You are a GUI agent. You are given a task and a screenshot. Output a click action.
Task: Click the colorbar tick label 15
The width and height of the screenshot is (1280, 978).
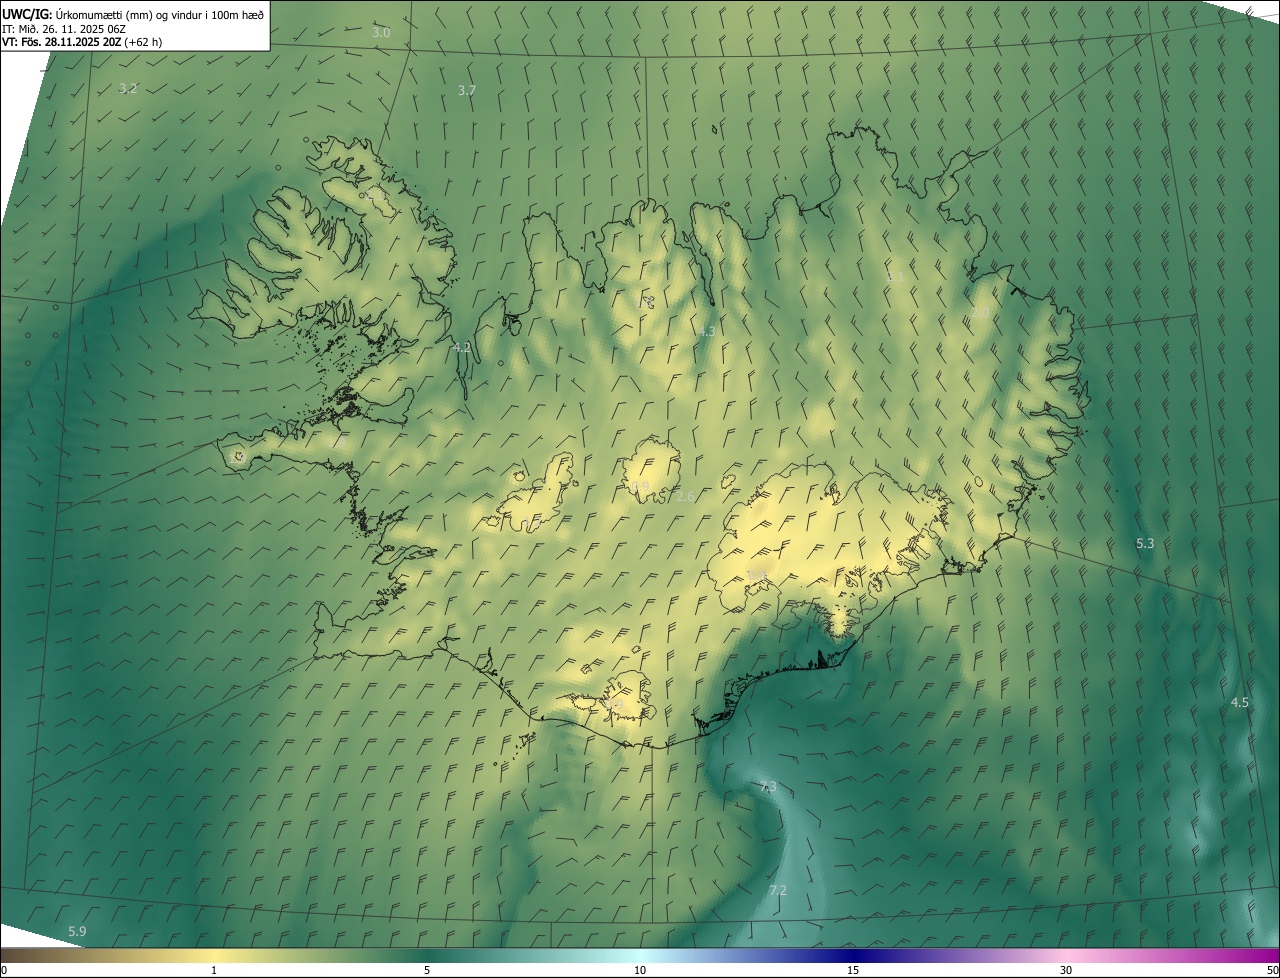[853, 971]
